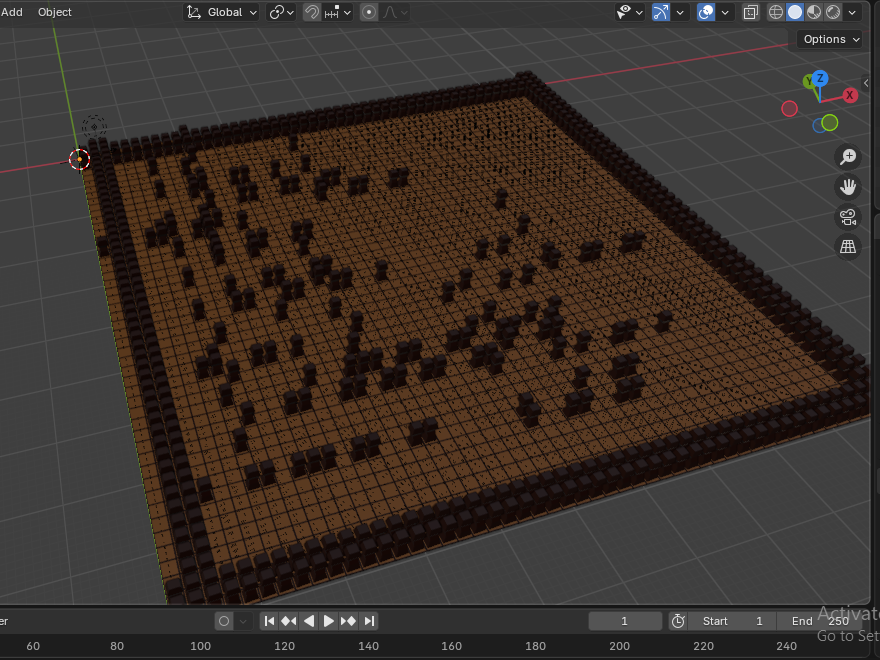
Task: Open the transform pivot point dropdown
Action: [281, 12]
